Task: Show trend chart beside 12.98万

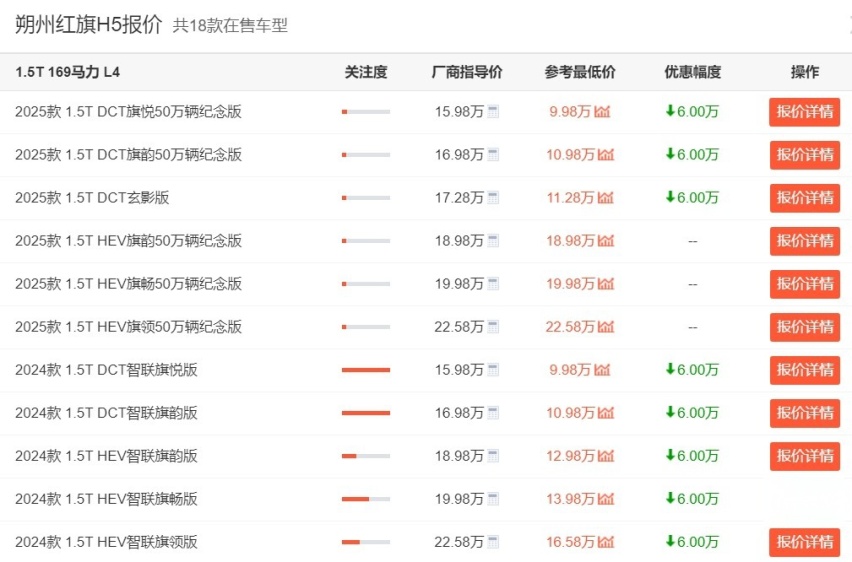Action: [x=606, y=456]
